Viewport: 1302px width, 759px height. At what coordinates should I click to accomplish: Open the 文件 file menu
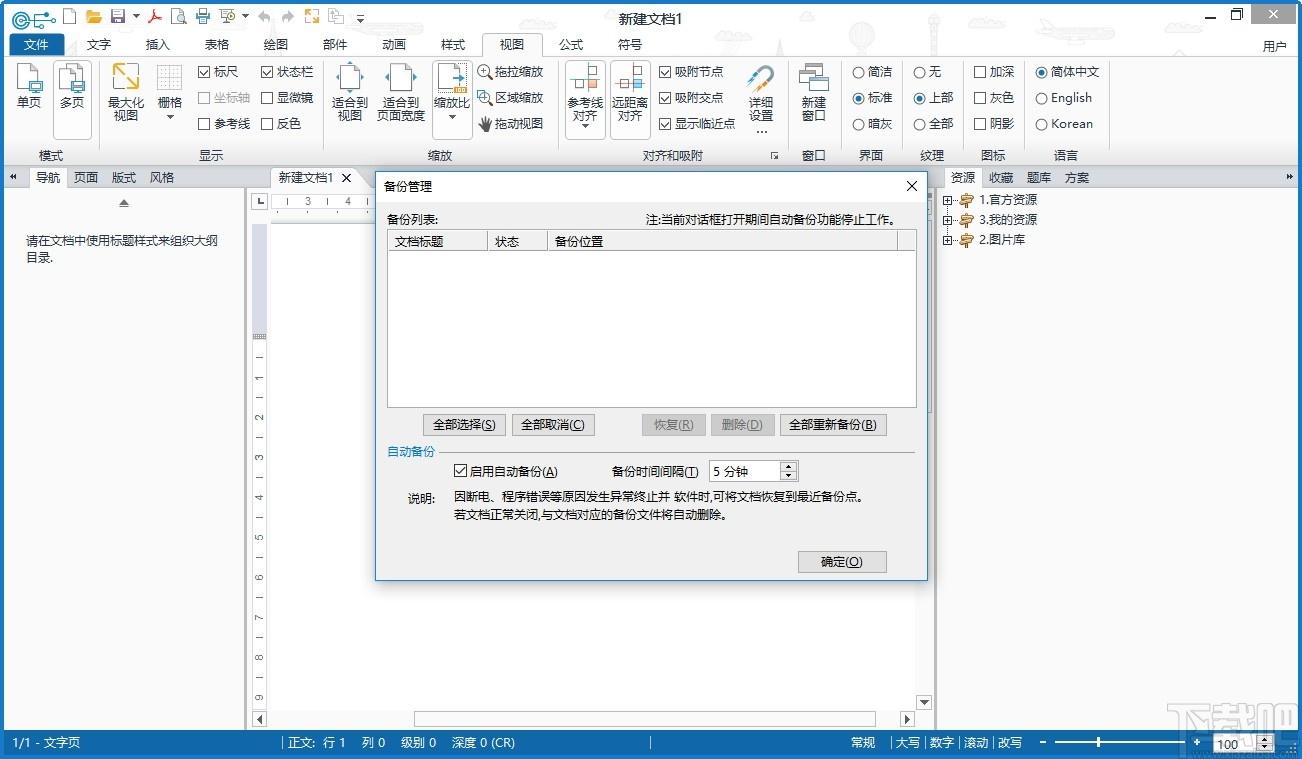point(37,44)
